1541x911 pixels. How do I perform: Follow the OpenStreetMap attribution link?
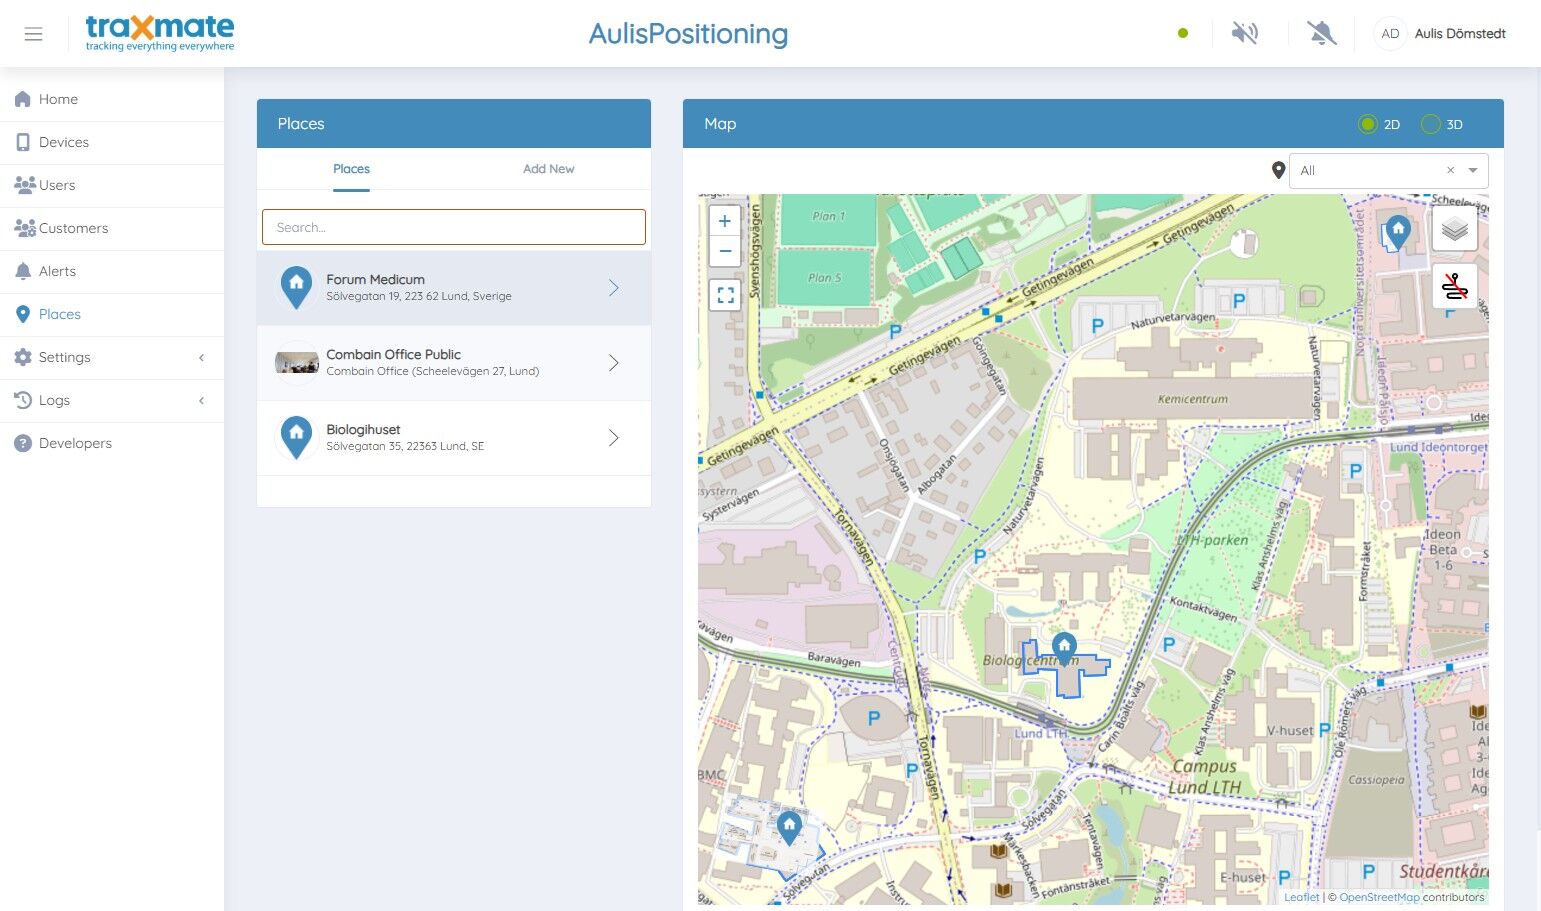(x=1379, y=897)
